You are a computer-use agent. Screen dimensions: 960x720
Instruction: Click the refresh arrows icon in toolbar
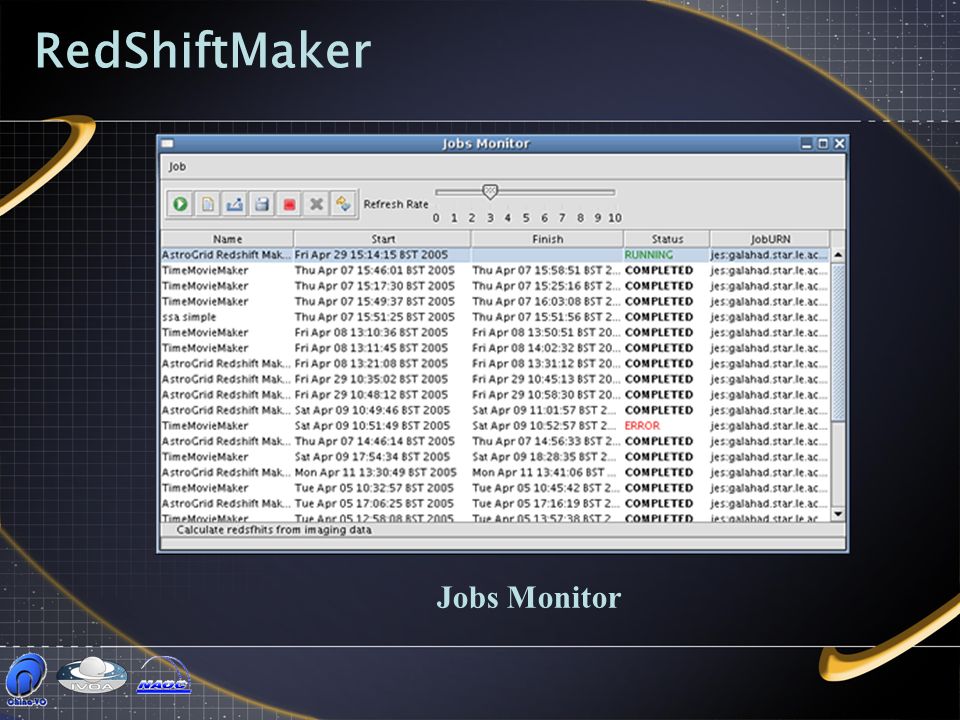(x=343, y=204)
